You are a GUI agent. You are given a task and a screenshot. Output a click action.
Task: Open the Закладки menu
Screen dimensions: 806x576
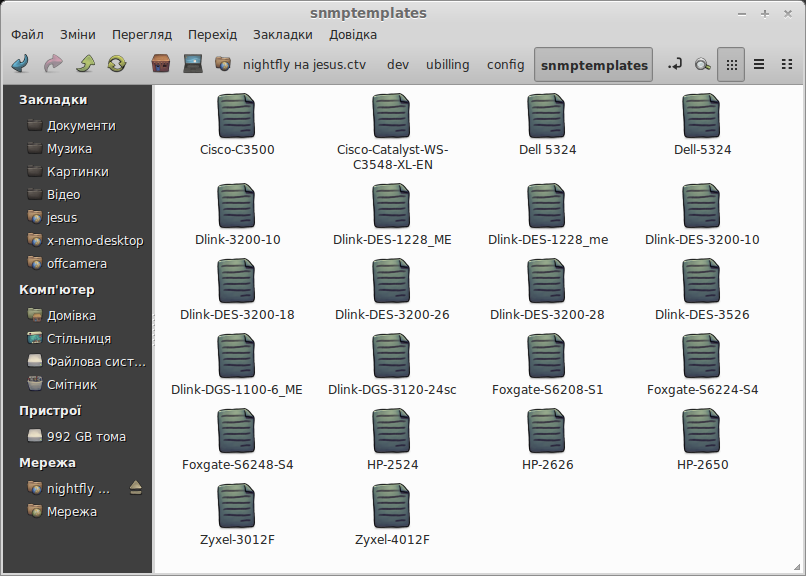click(x=283, y=34)
